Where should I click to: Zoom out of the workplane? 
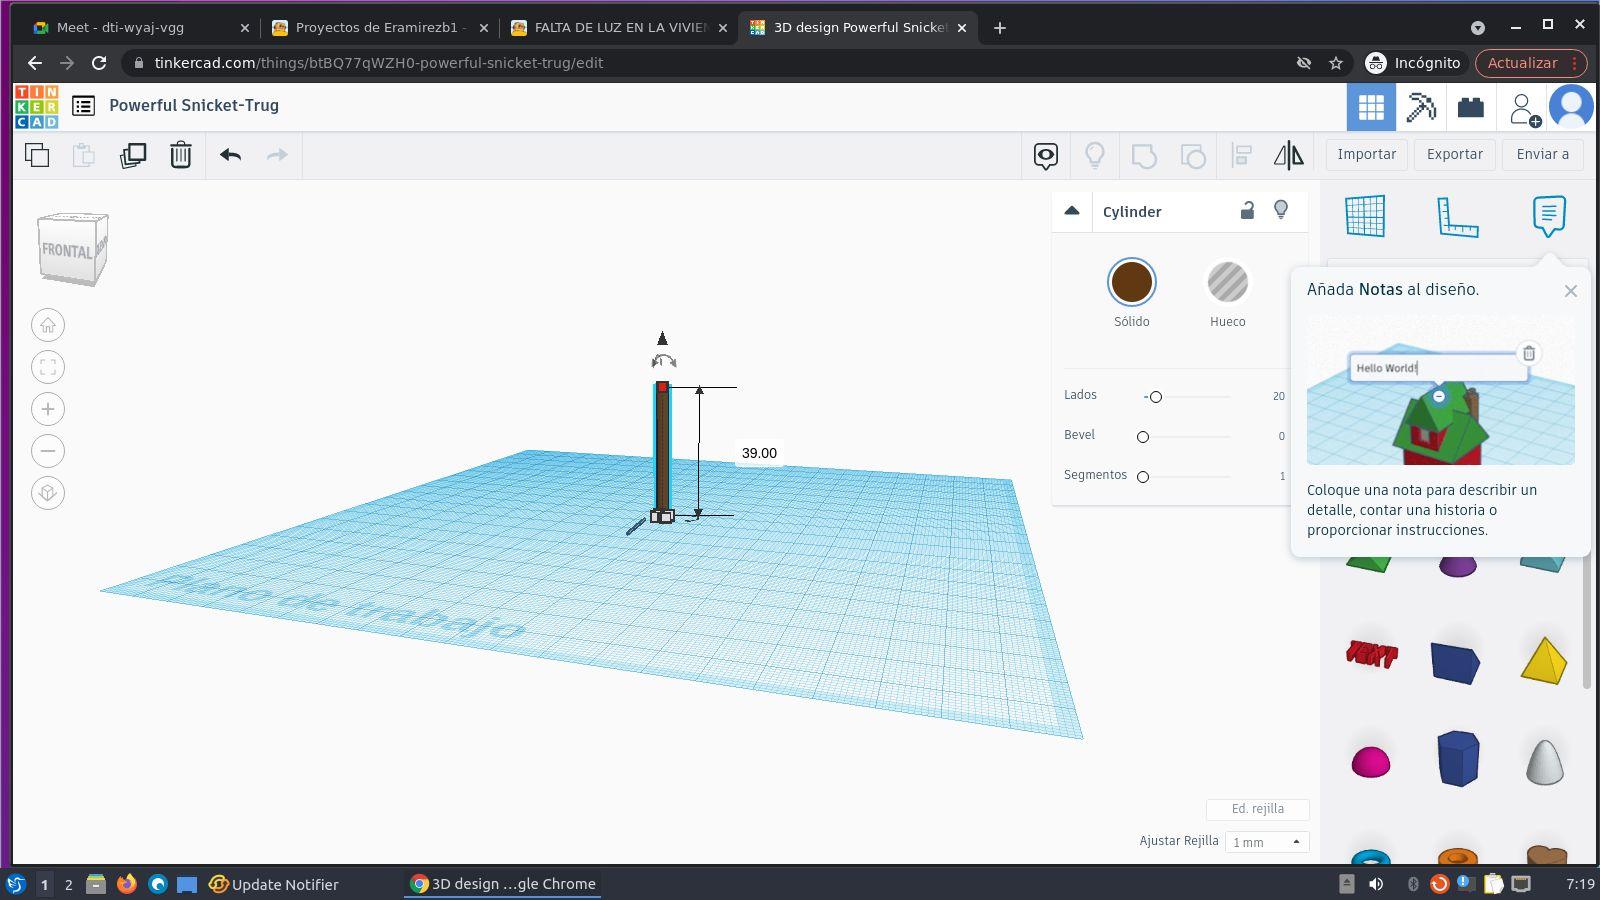tap(48, 451)
